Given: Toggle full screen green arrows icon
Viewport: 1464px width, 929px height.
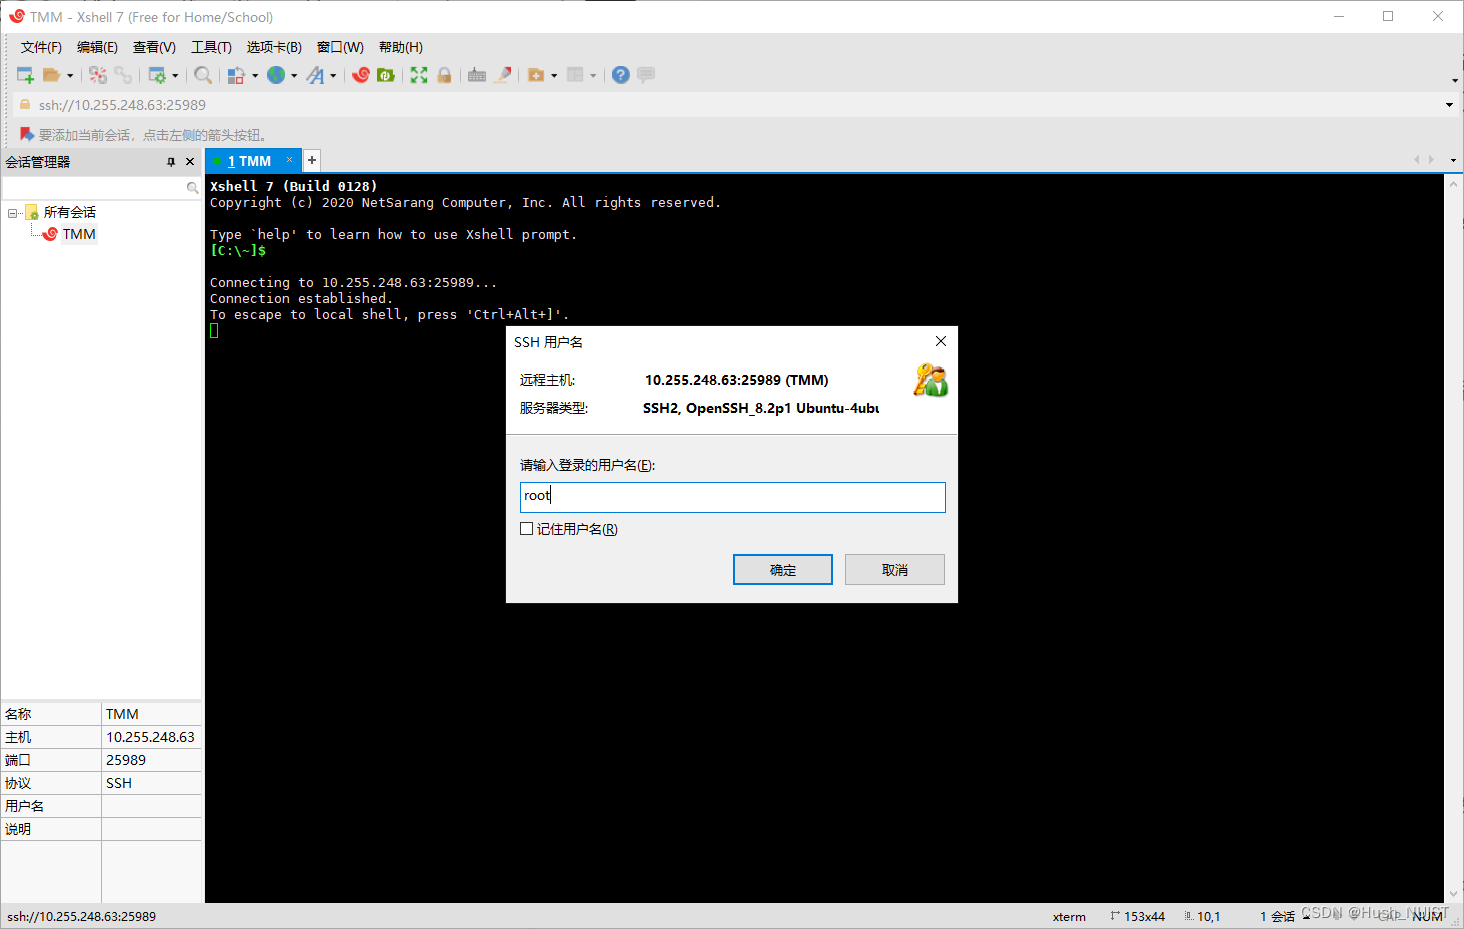Looking at the screenshot, I should click(x=419, y=75).
